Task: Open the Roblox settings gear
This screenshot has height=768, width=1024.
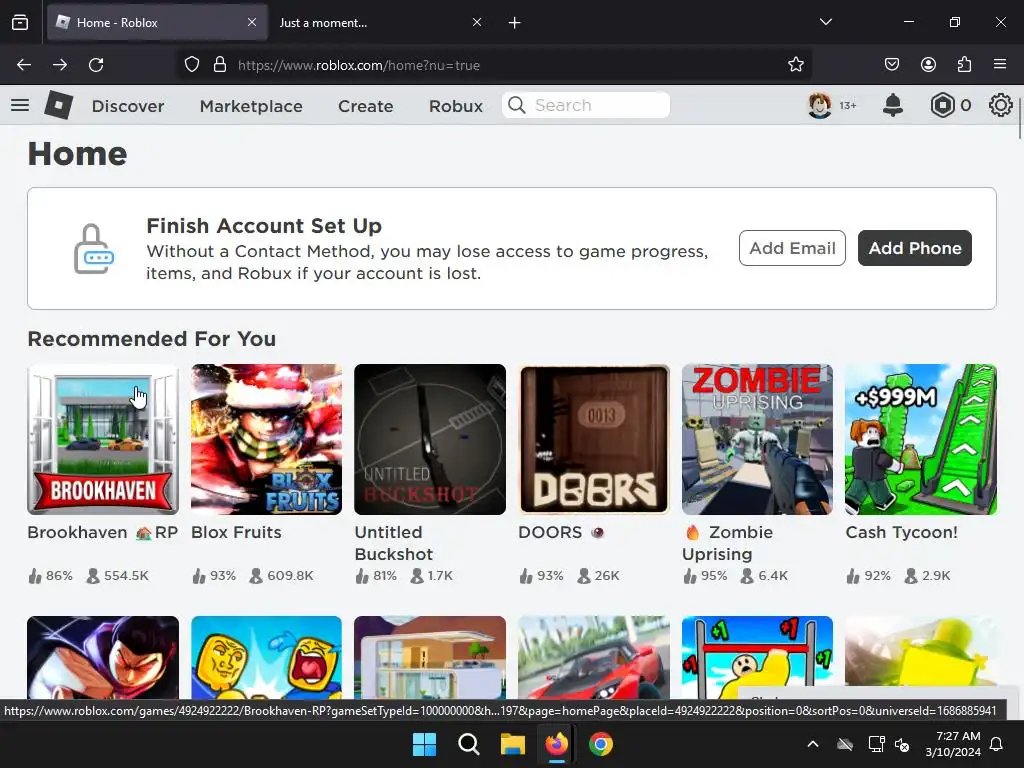Action: 1000,105
